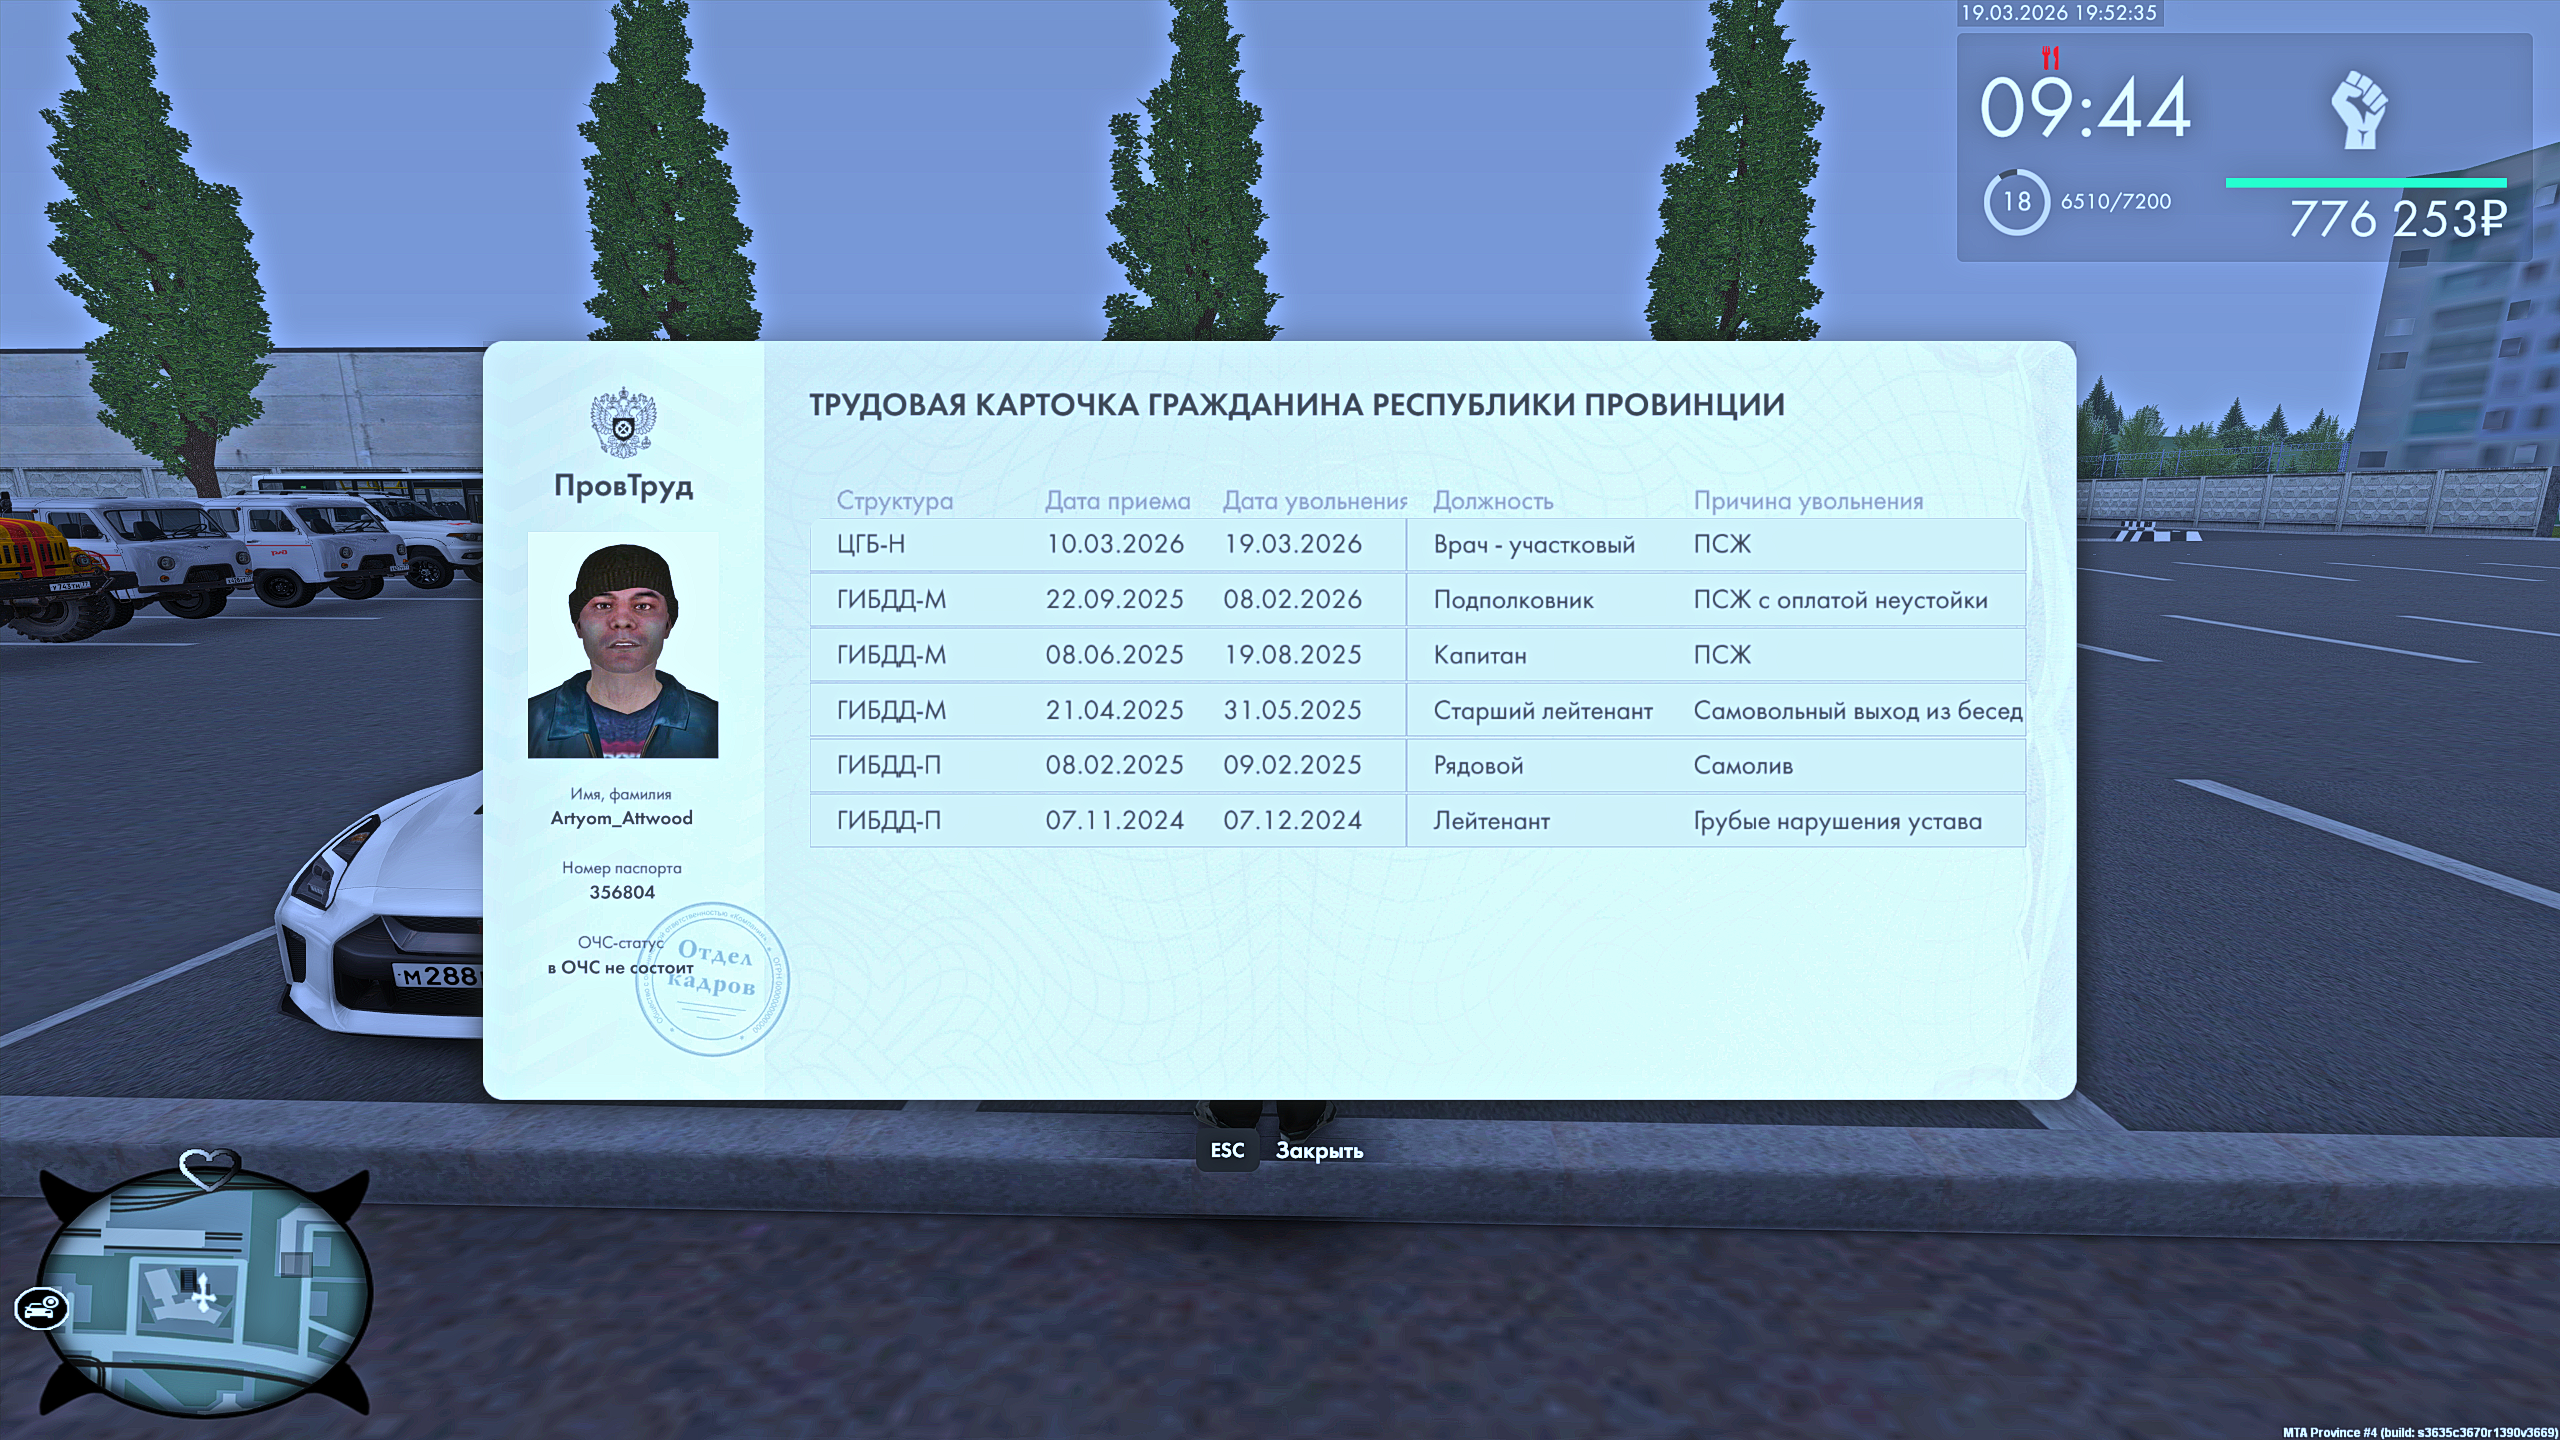Click the passport number 356804
The height and width of the screenshot is (1440, 2560).
click(622, 892)
